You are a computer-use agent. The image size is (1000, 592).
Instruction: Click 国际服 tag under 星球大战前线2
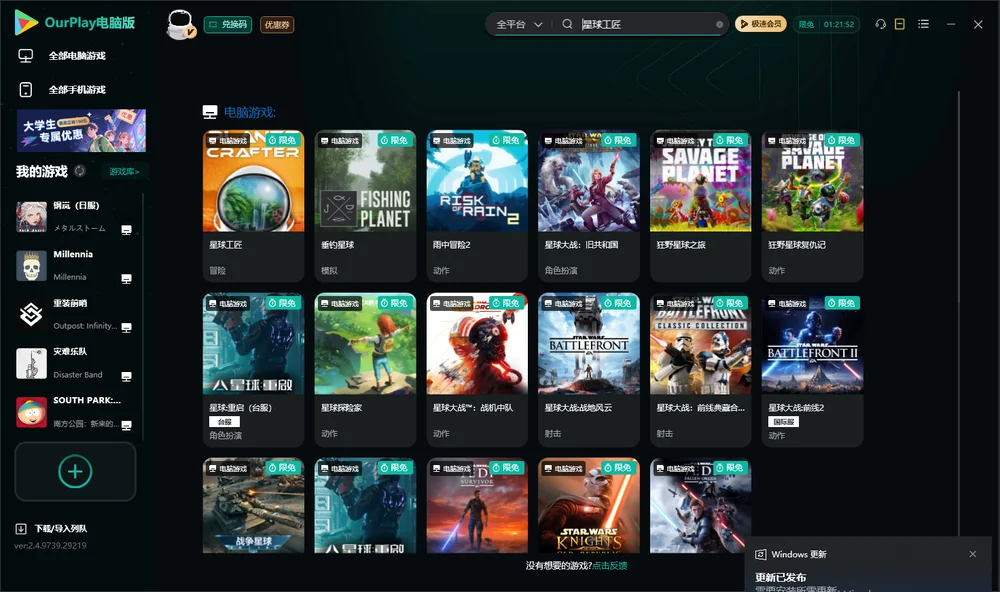tap(784, 422)
